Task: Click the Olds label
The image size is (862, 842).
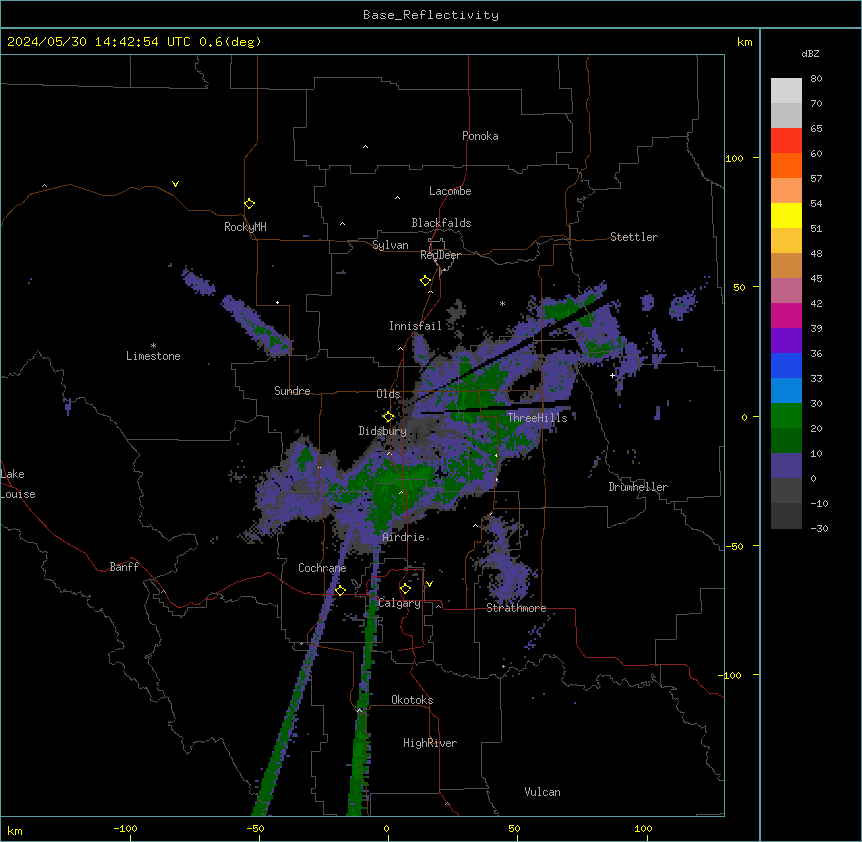Action: (x=388, y=394)
